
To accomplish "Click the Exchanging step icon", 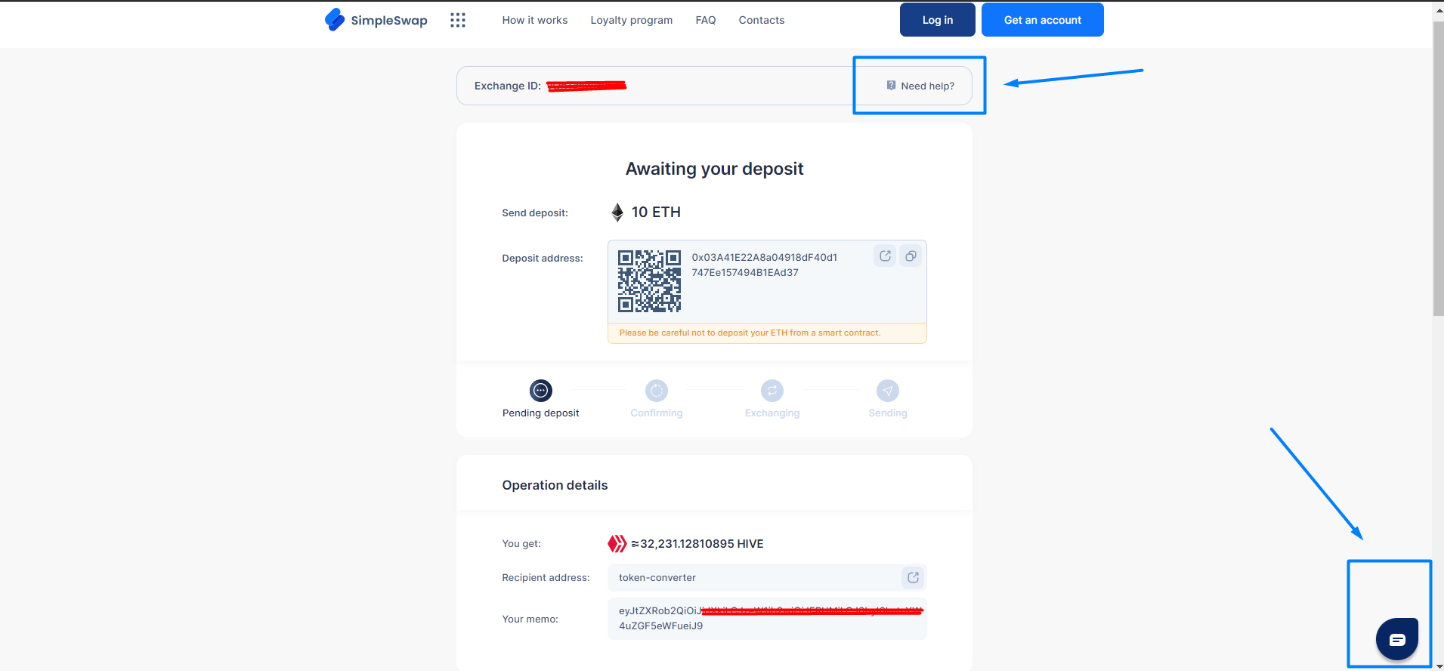I will tap(772, 390).
